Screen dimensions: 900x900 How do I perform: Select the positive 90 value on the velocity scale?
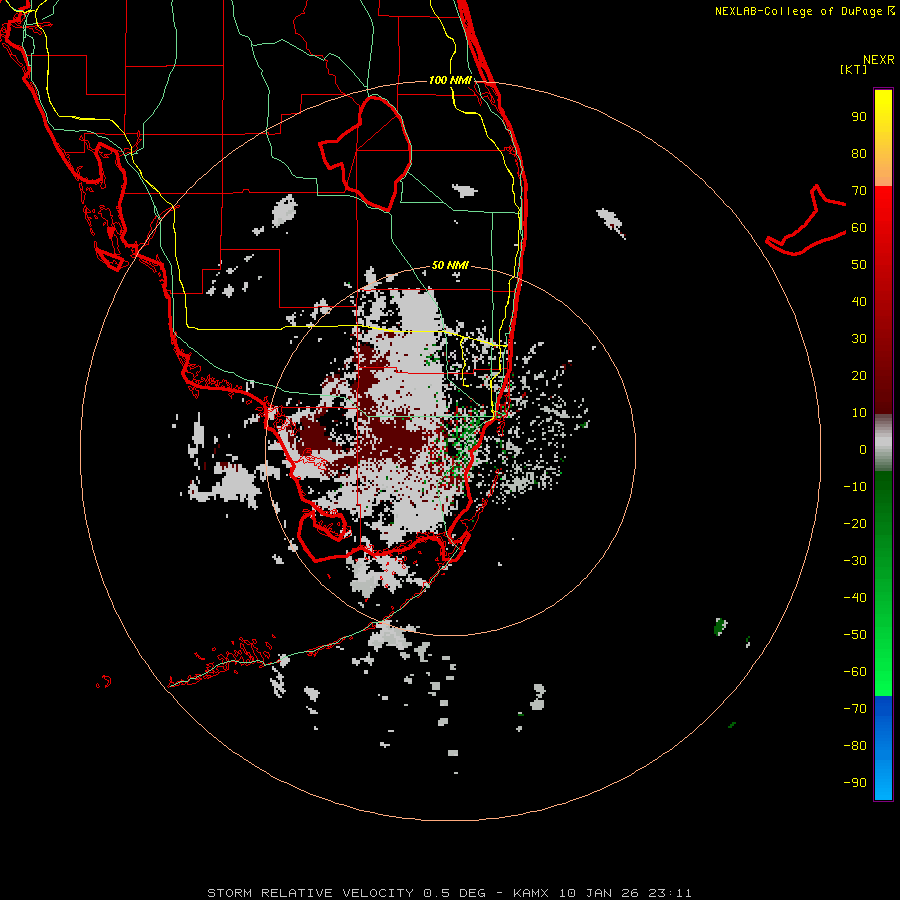pyautogui.click(x=859, y=117)
